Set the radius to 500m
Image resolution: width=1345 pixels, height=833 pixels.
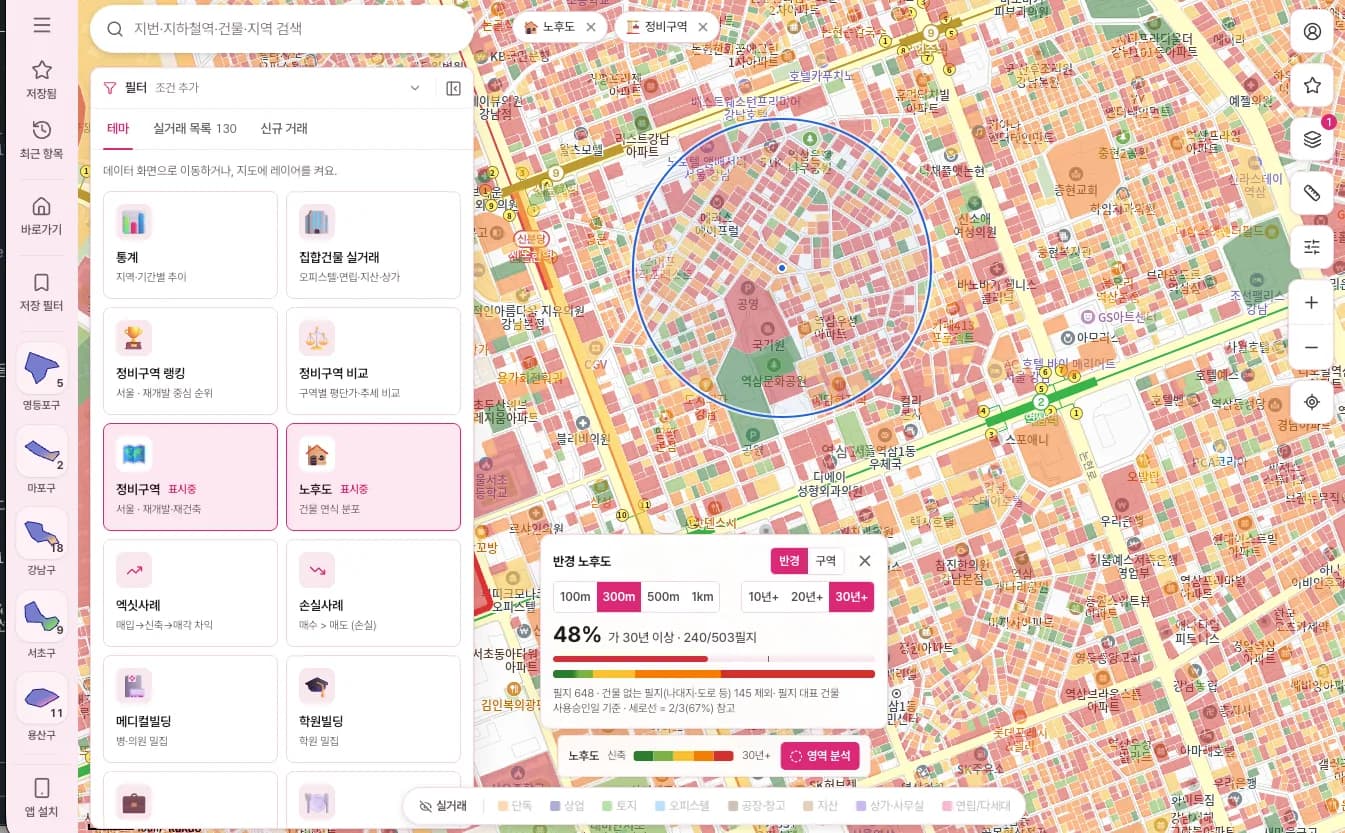click(x=662, y=597)
